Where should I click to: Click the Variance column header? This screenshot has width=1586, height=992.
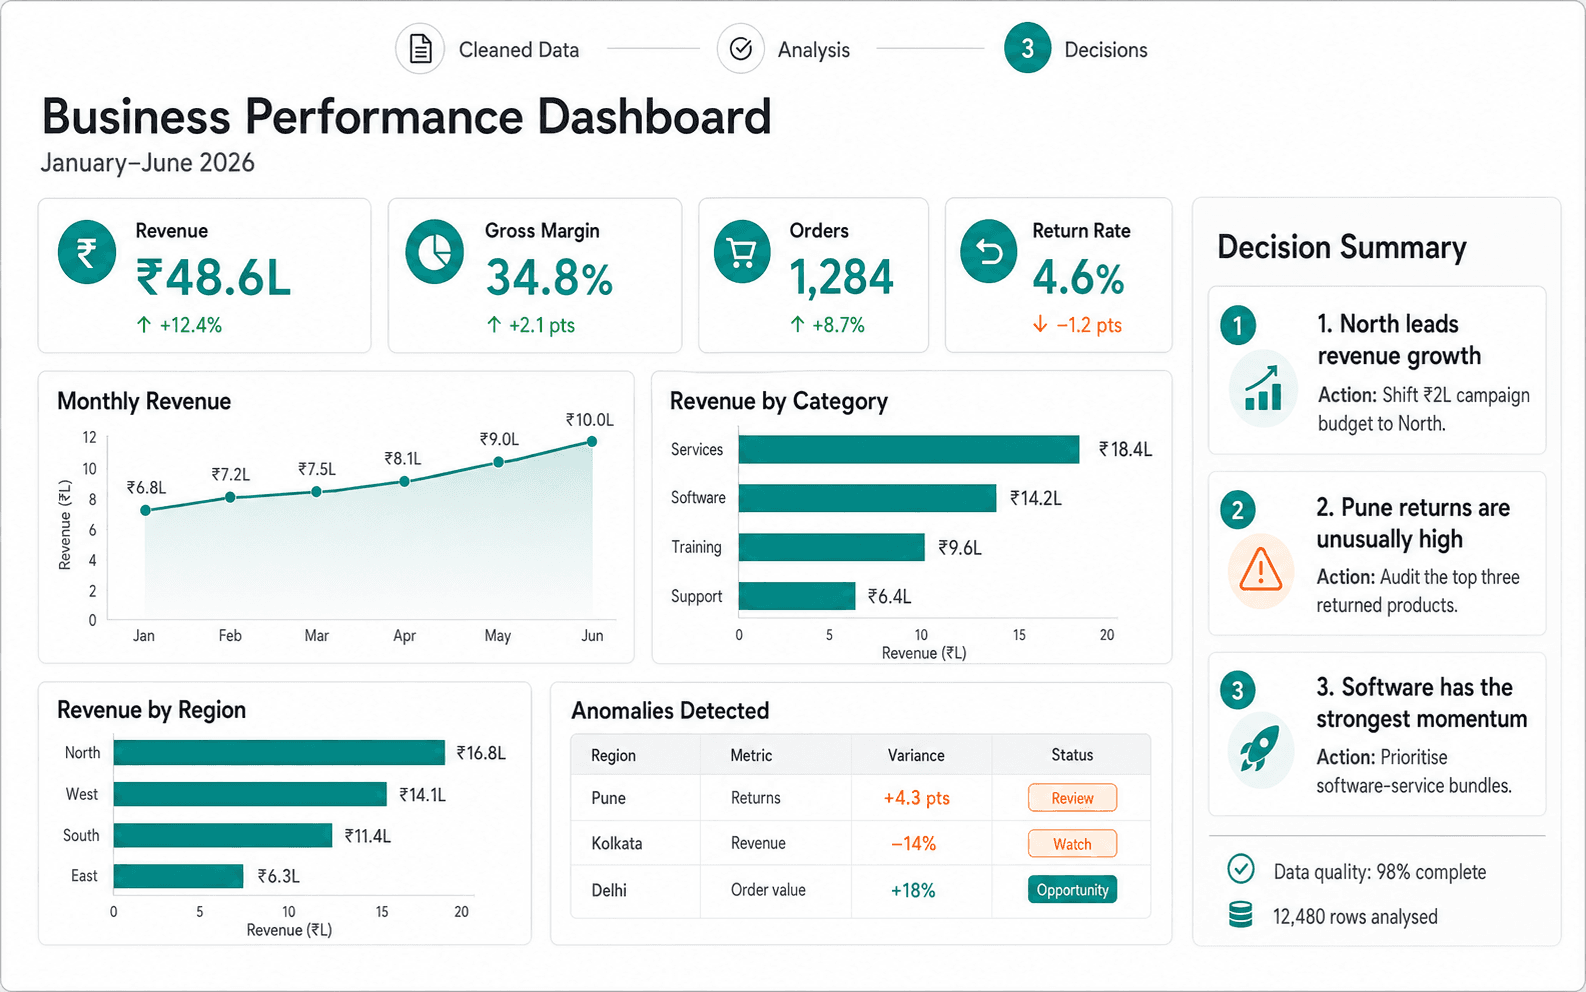point(916,756)
